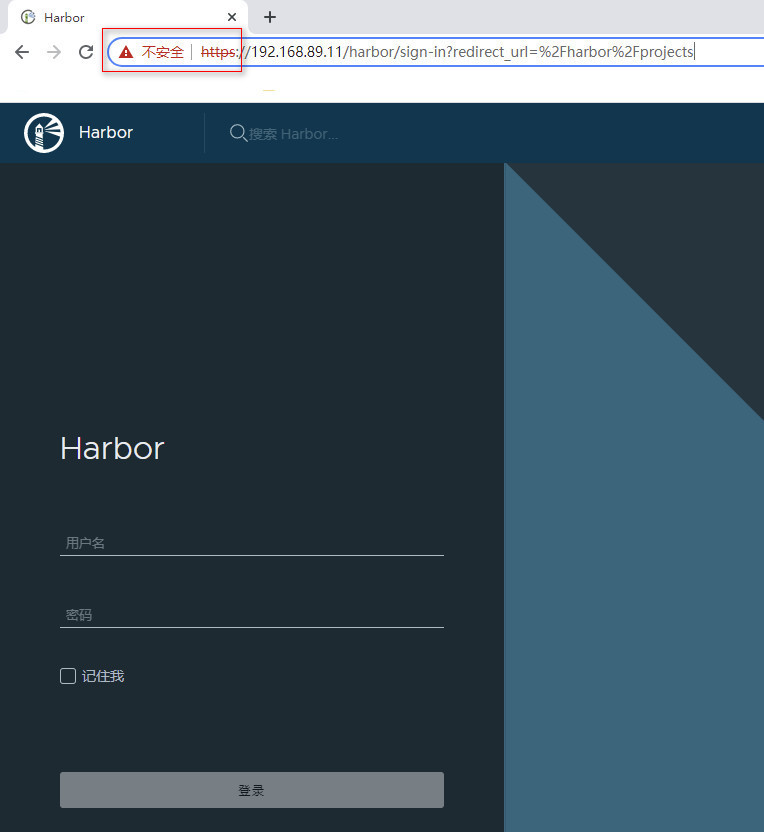Image resolution: width=764 pixels, height=832 pixels.
Task: Click the browser forward arrow
Action: [54, 52]
